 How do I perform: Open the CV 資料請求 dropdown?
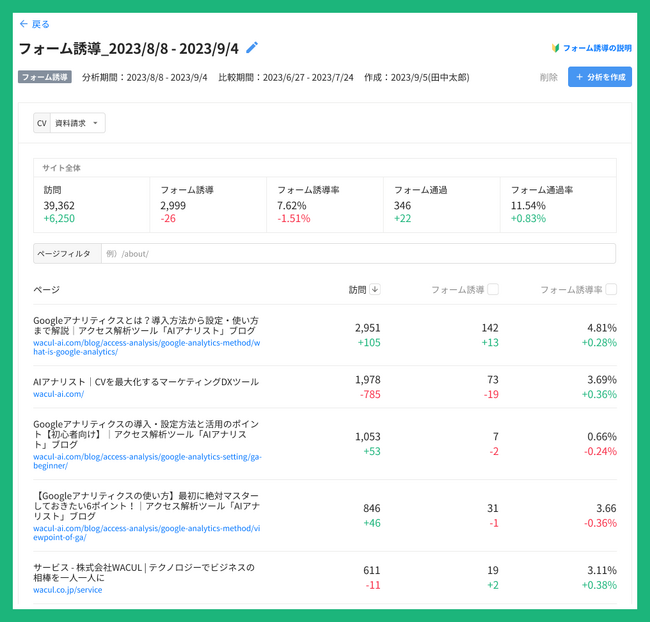coord(69,123)
